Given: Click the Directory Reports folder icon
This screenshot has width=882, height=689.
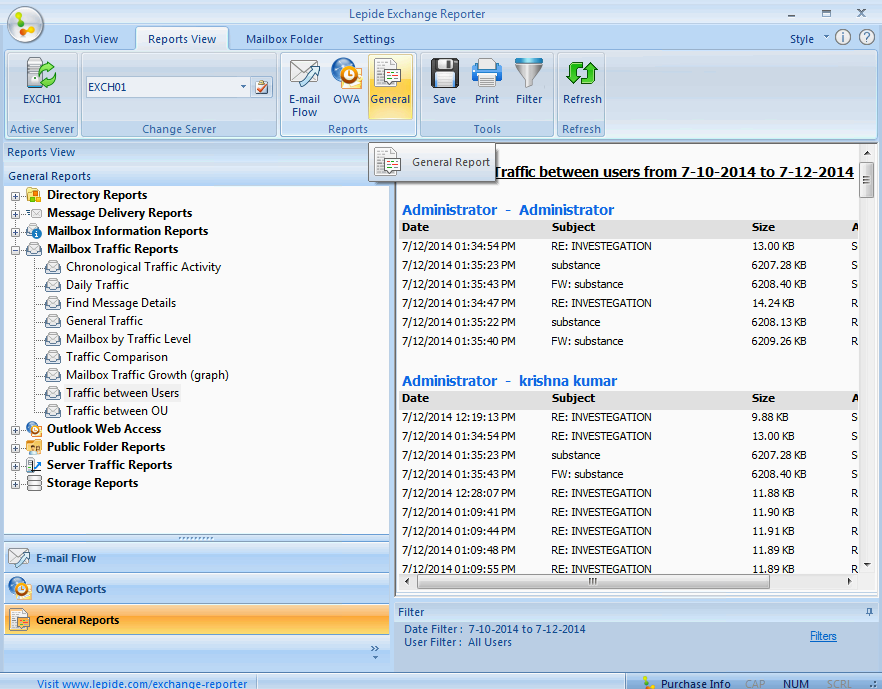Looking at the screenshot, I should 34,195.
